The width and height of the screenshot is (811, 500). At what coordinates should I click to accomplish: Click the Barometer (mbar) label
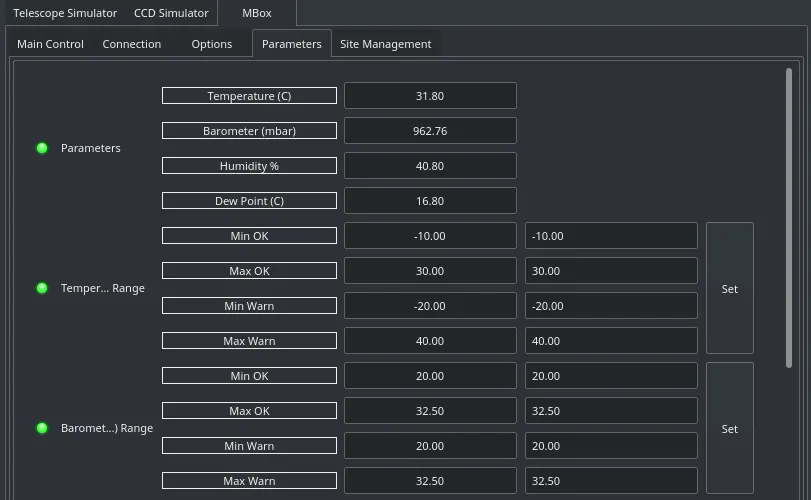(x=249, y=131)
